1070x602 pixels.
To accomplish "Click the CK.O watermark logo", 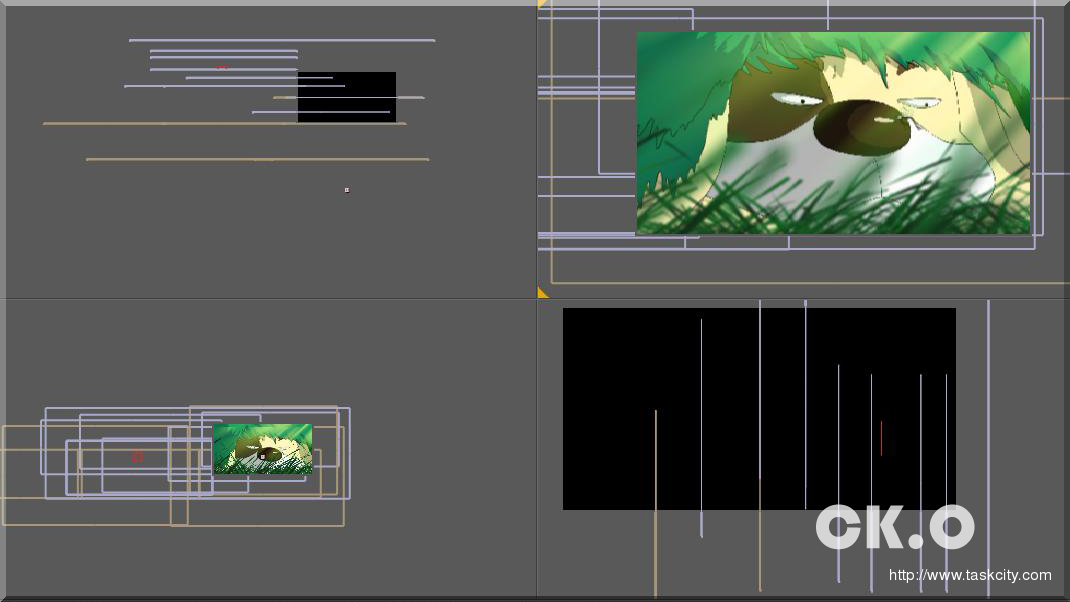I will point(894,527).
